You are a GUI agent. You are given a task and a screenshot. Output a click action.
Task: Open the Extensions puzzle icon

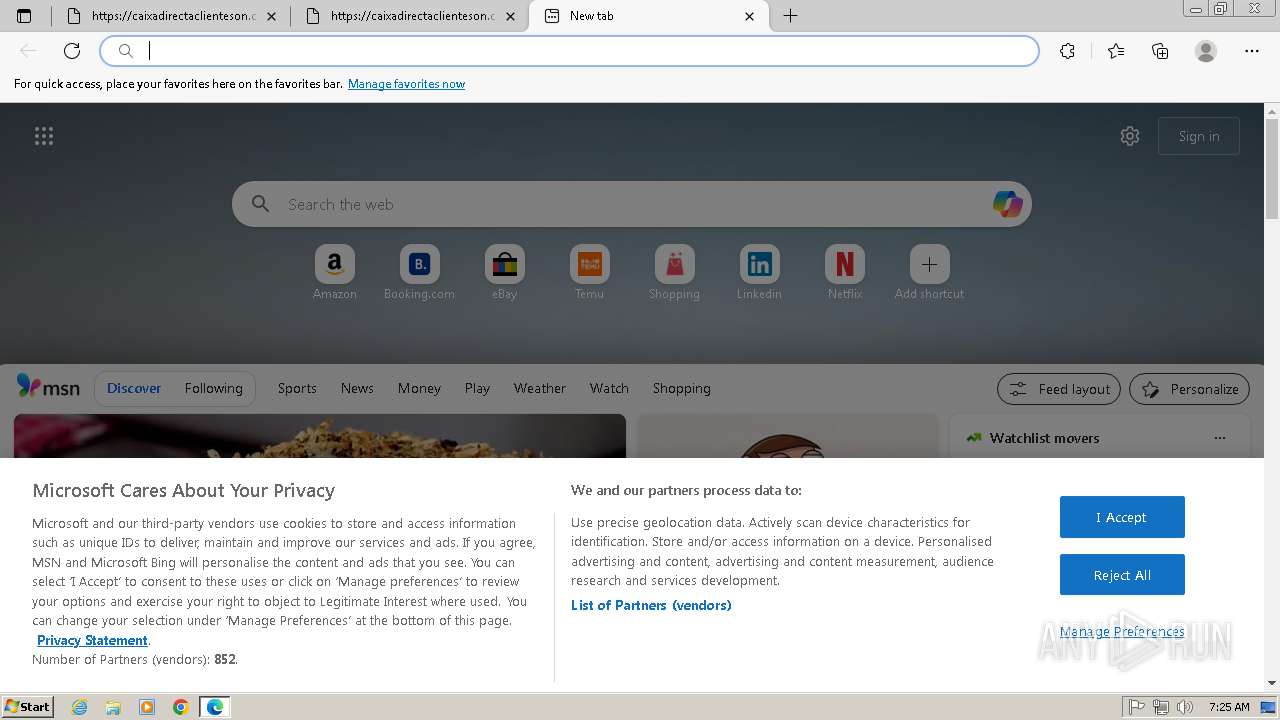pos(1067,51)
